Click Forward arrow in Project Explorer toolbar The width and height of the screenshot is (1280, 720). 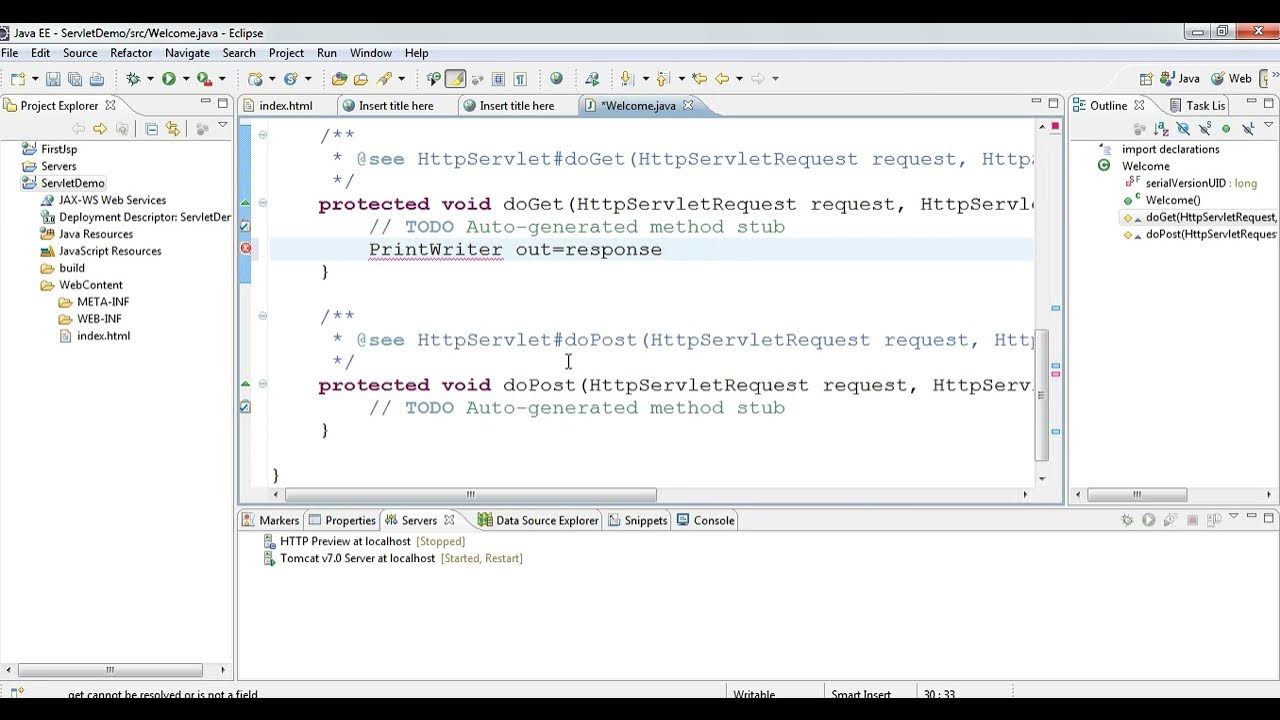pyautogui.click(x=100, y=128)
